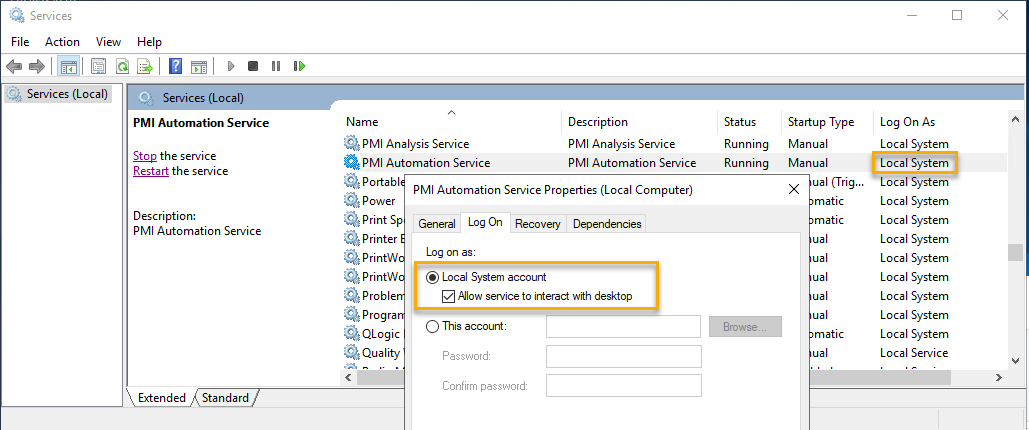Image resolution: width=1029 pixels, height=430 pixels.
Task: Open the Help menu
Action: [149, 42]
